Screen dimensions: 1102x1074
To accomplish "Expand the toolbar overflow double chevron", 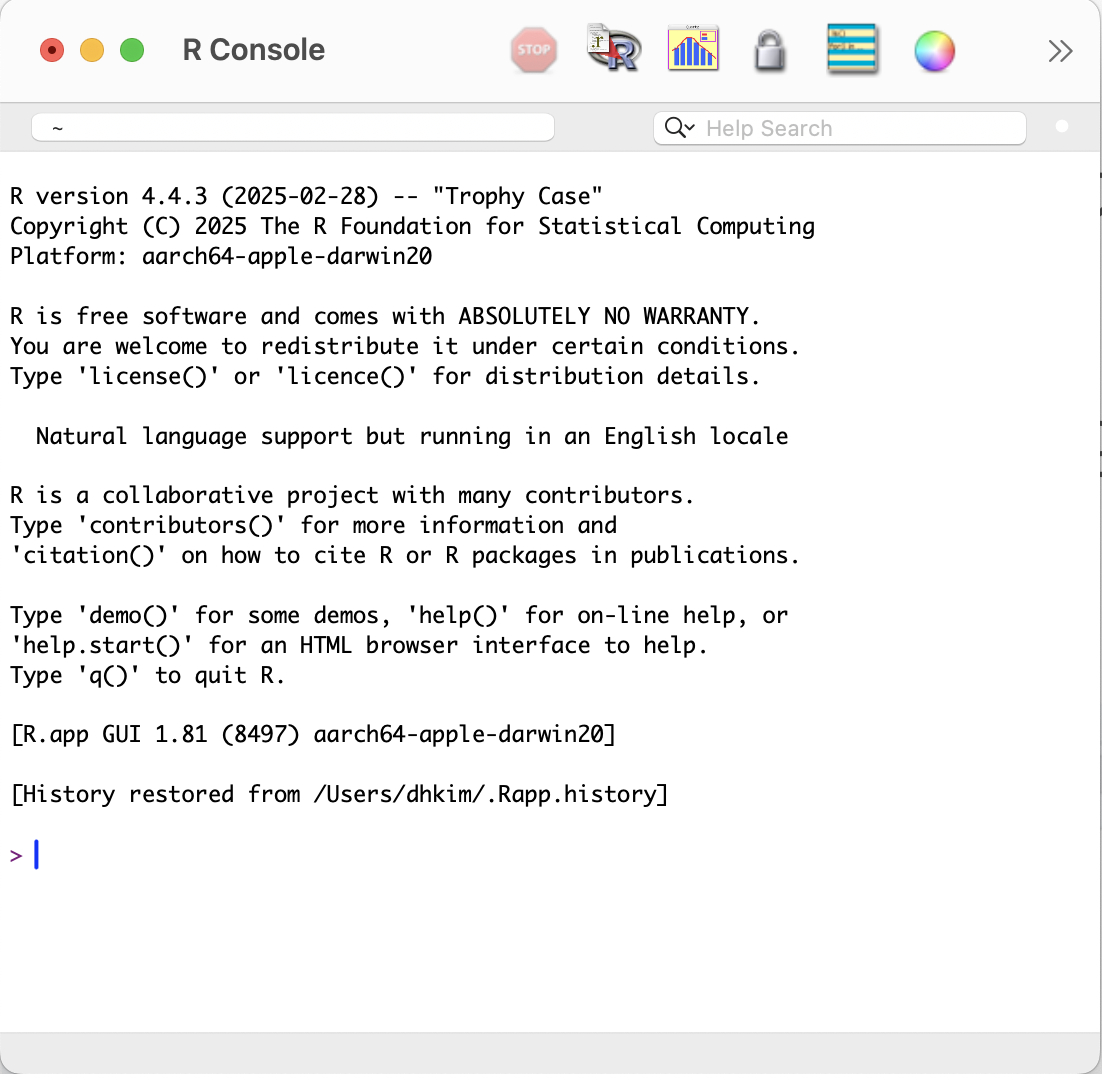I will click(1061, 51).
